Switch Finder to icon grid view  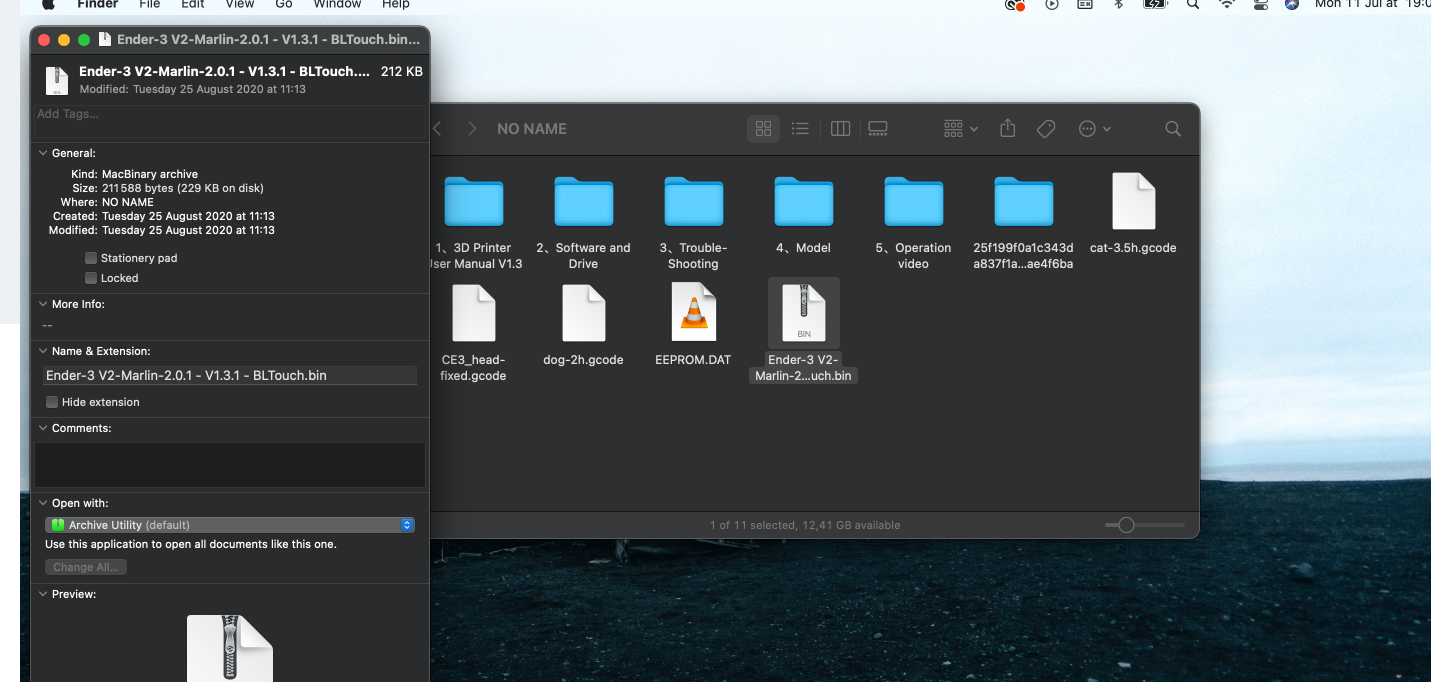[763, 129]
